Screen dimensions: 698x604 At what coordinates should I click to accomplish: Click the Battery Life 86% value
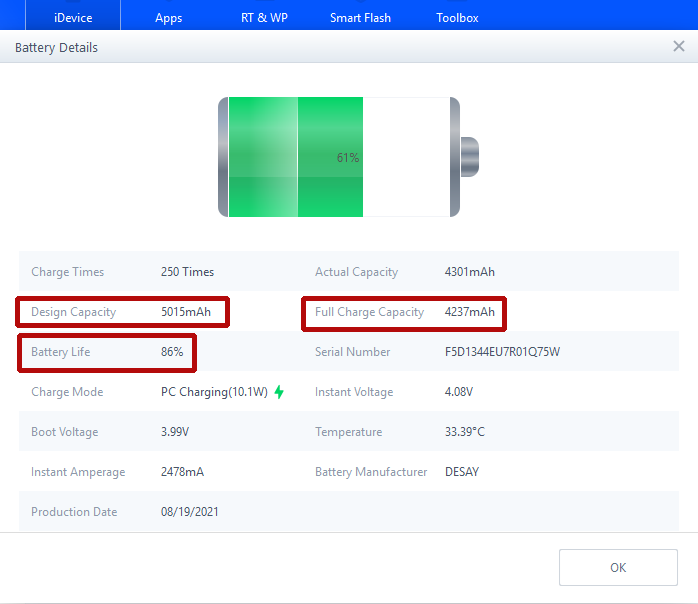[172, 352]
